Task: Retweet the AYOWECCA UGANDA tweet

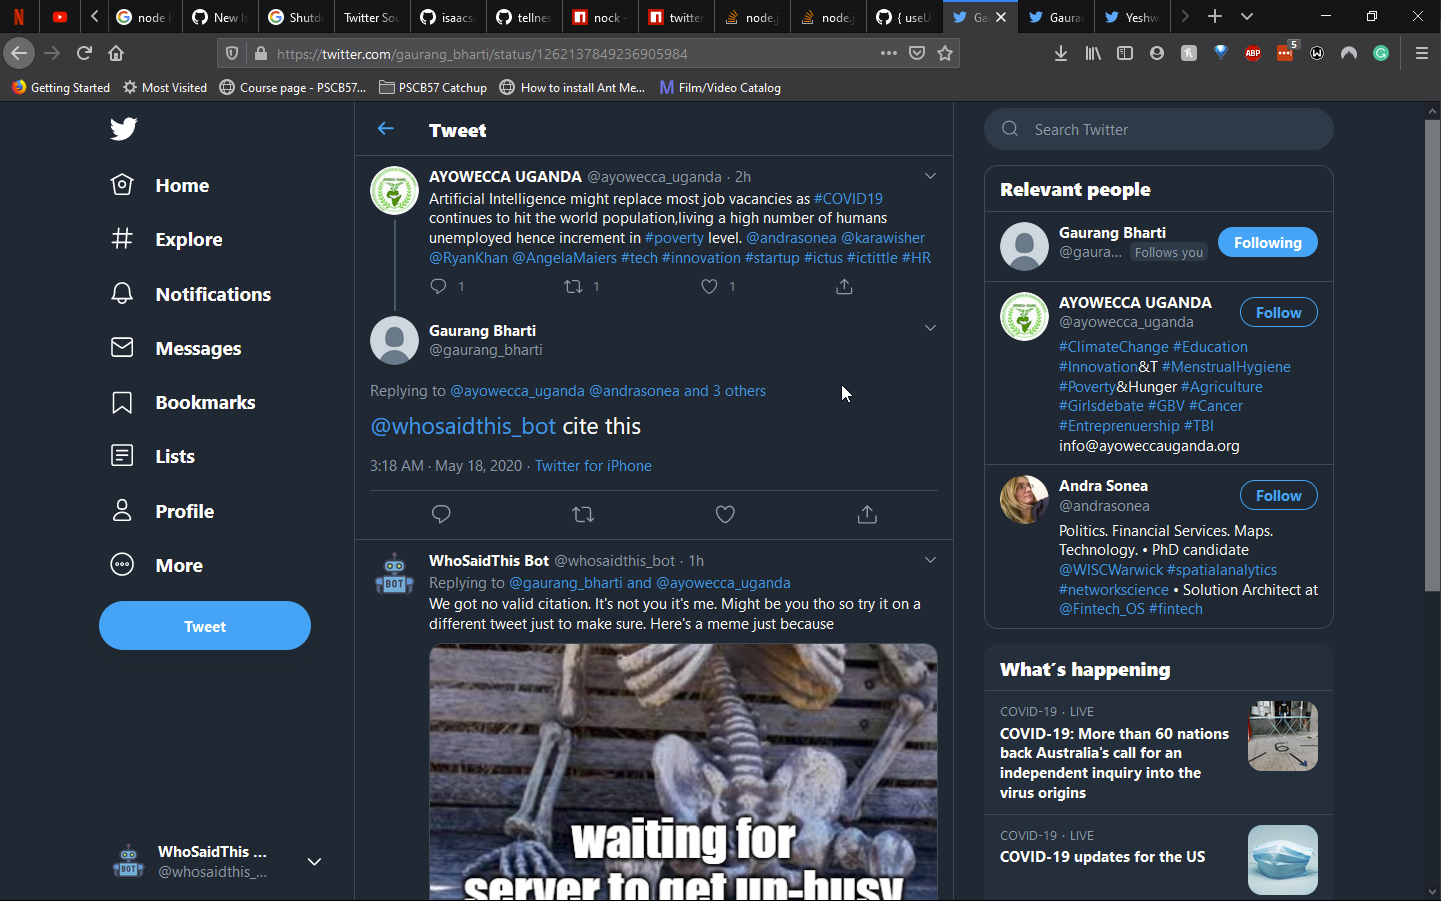Action: point(573,287)
